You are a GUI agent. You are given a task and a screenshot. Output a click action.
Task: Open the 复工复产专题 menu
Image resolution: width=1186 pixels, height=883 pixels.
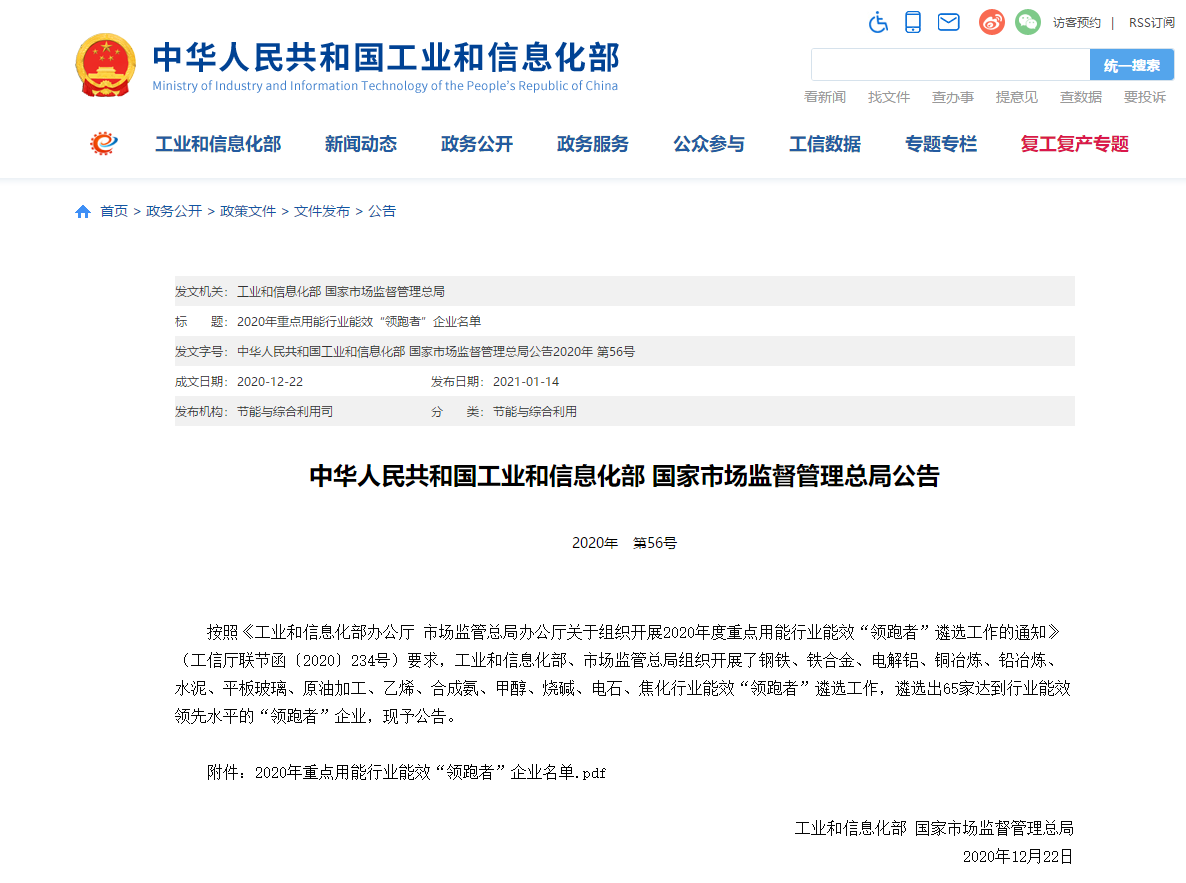(1074, 144)
